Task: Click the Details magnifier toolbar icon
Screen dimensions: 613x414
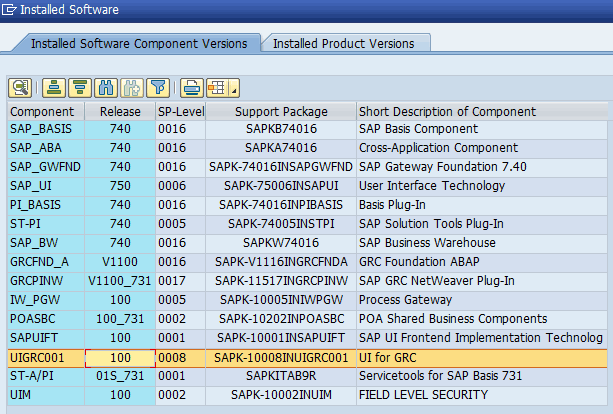Action: tap(20, 87)
